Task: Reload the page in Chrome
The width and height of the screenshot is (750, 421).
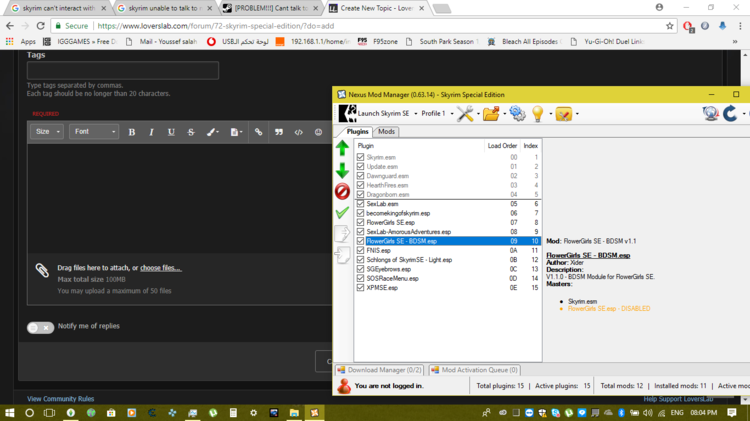Action: (41, 26)
